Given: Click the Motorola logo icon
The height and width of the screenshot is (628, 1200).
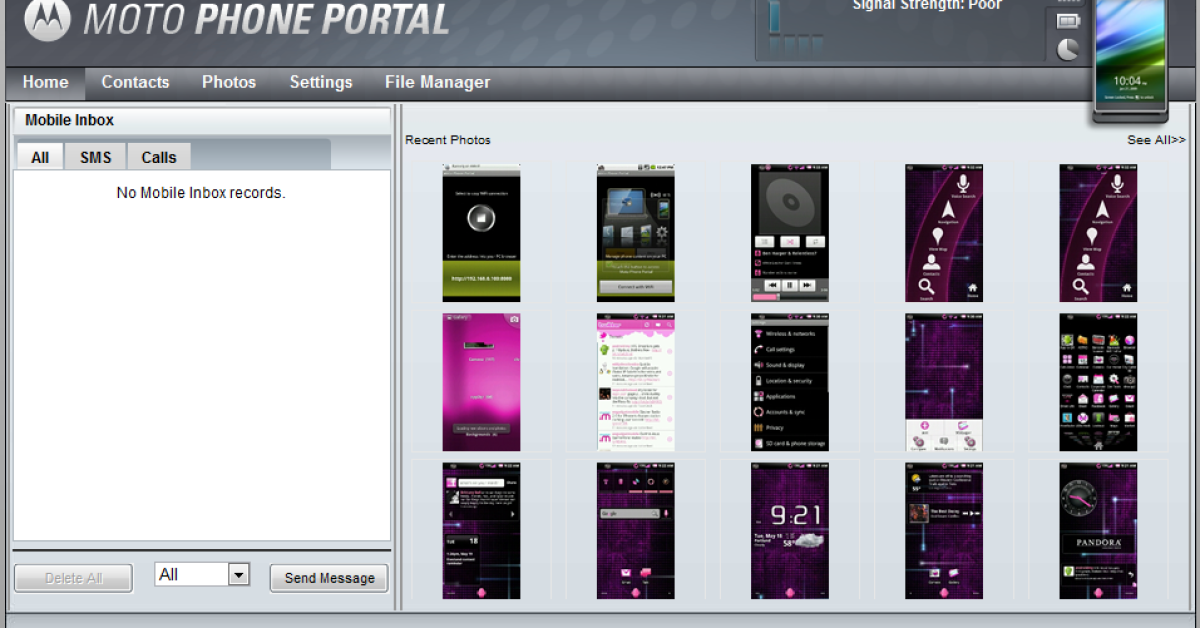Looking at the screenshot, I should click(46, 21).
